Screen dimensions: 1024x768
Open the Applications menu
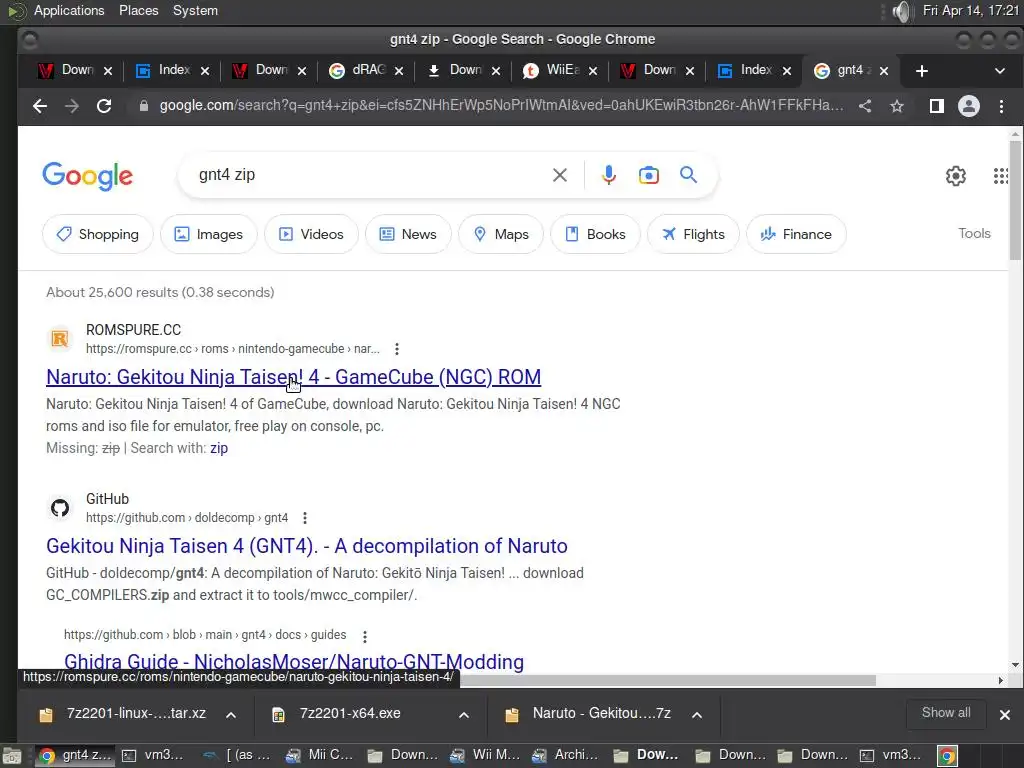(x=69, y=10)
